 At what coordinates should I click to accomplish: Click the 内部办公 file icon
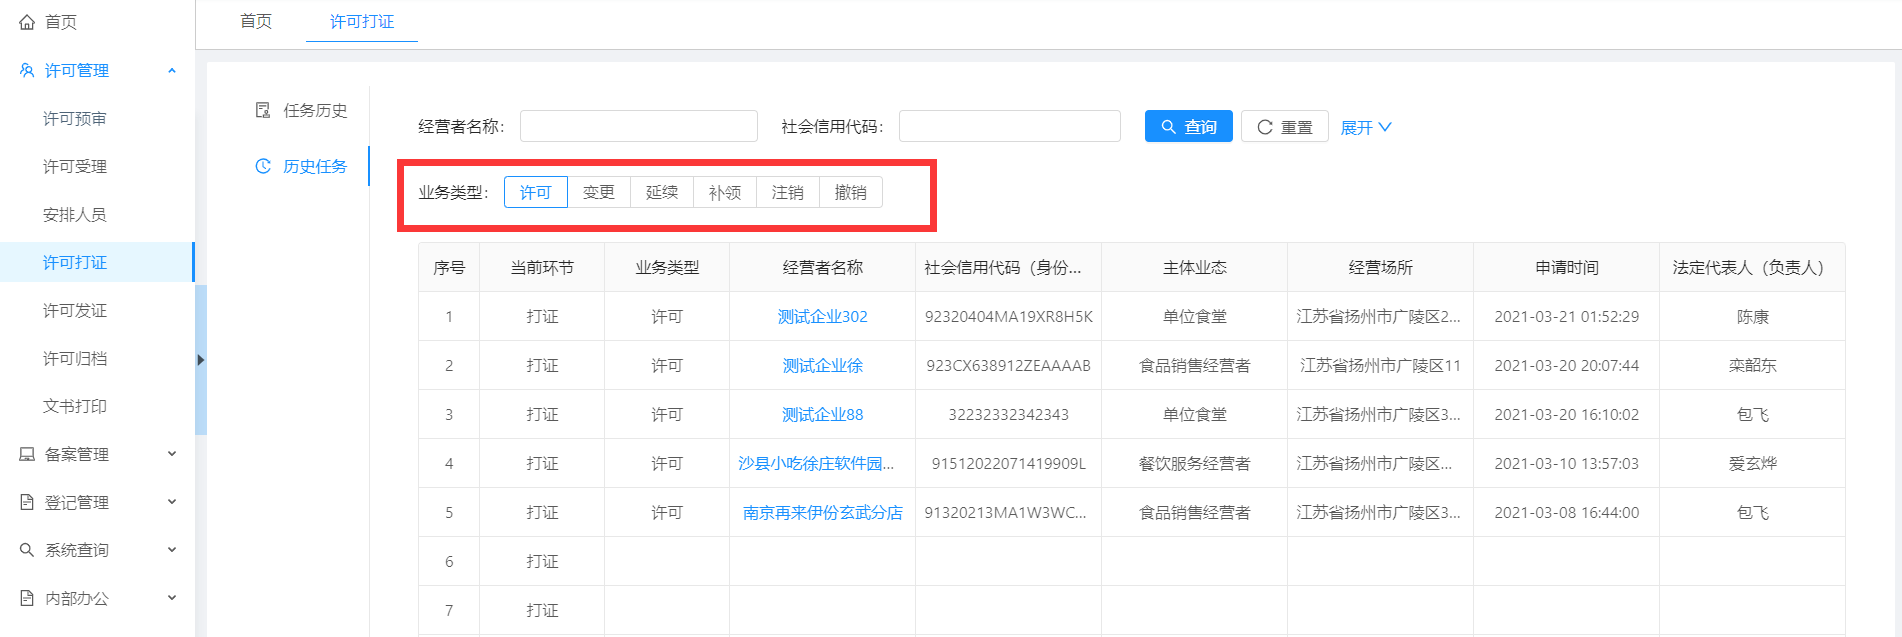coord(27,598)
